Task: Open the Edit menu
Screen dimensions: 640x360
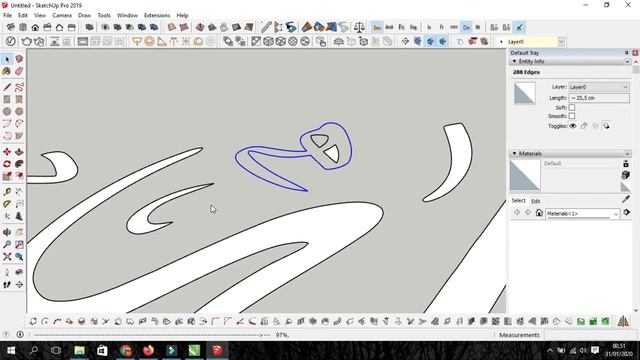Action: (x=23, y=15)
